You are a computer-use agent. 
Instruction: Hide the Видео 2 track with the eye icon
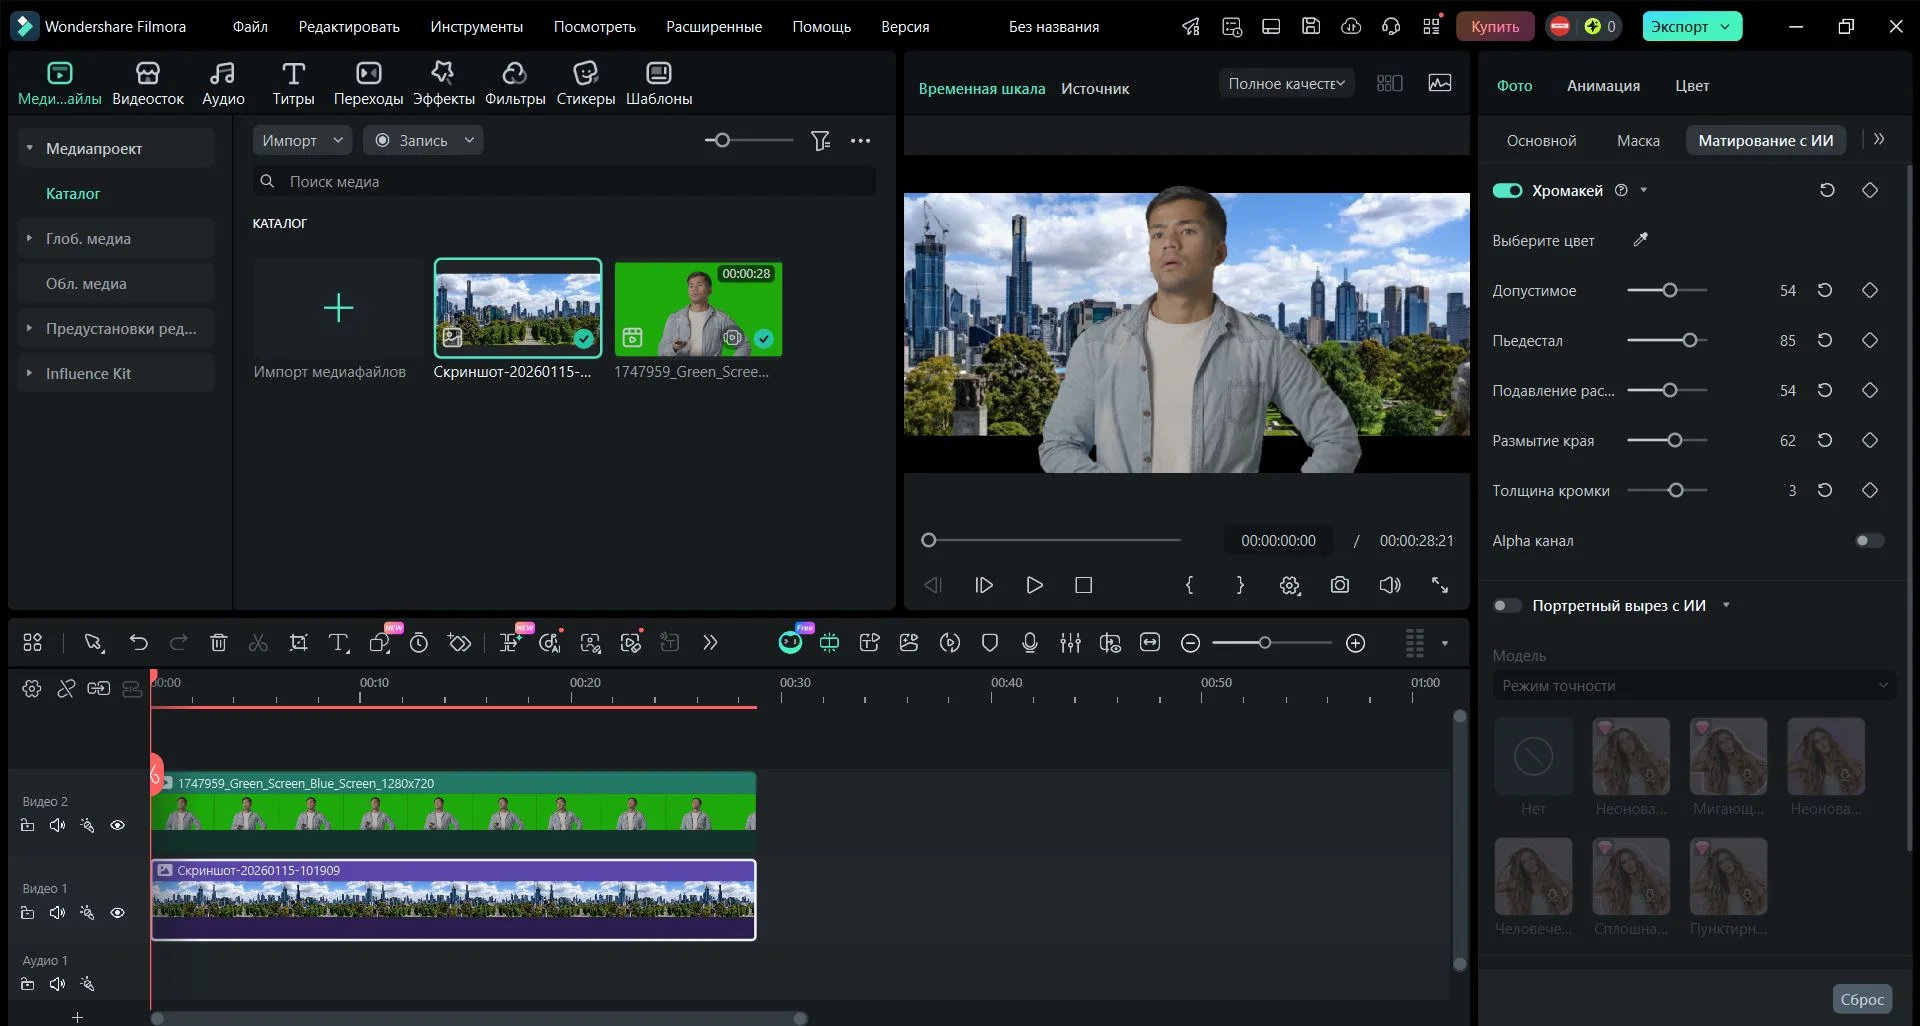(x=117, y=826)
